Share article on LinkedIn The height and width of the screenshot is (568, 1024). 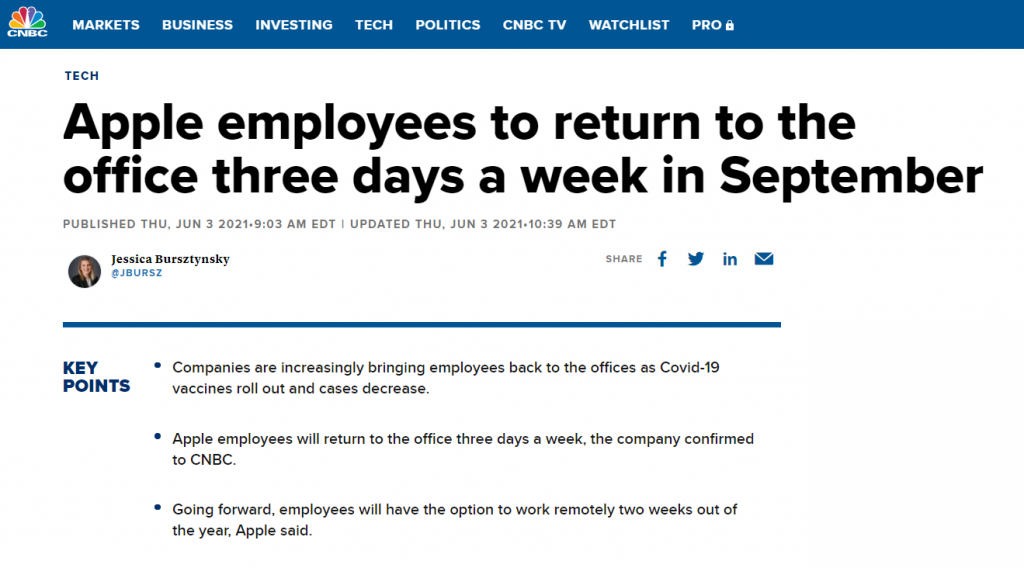coord(729,259)
